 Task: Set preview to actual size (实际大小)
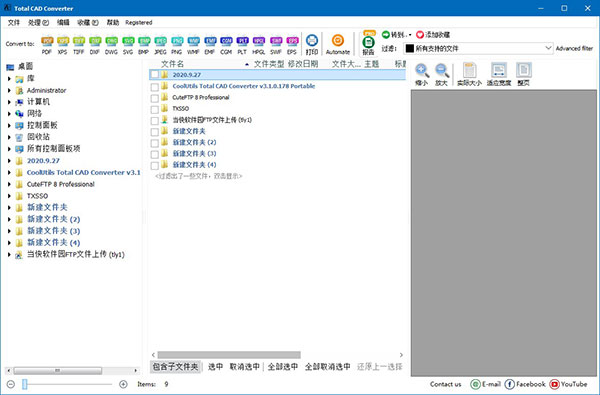pos(469,75)
